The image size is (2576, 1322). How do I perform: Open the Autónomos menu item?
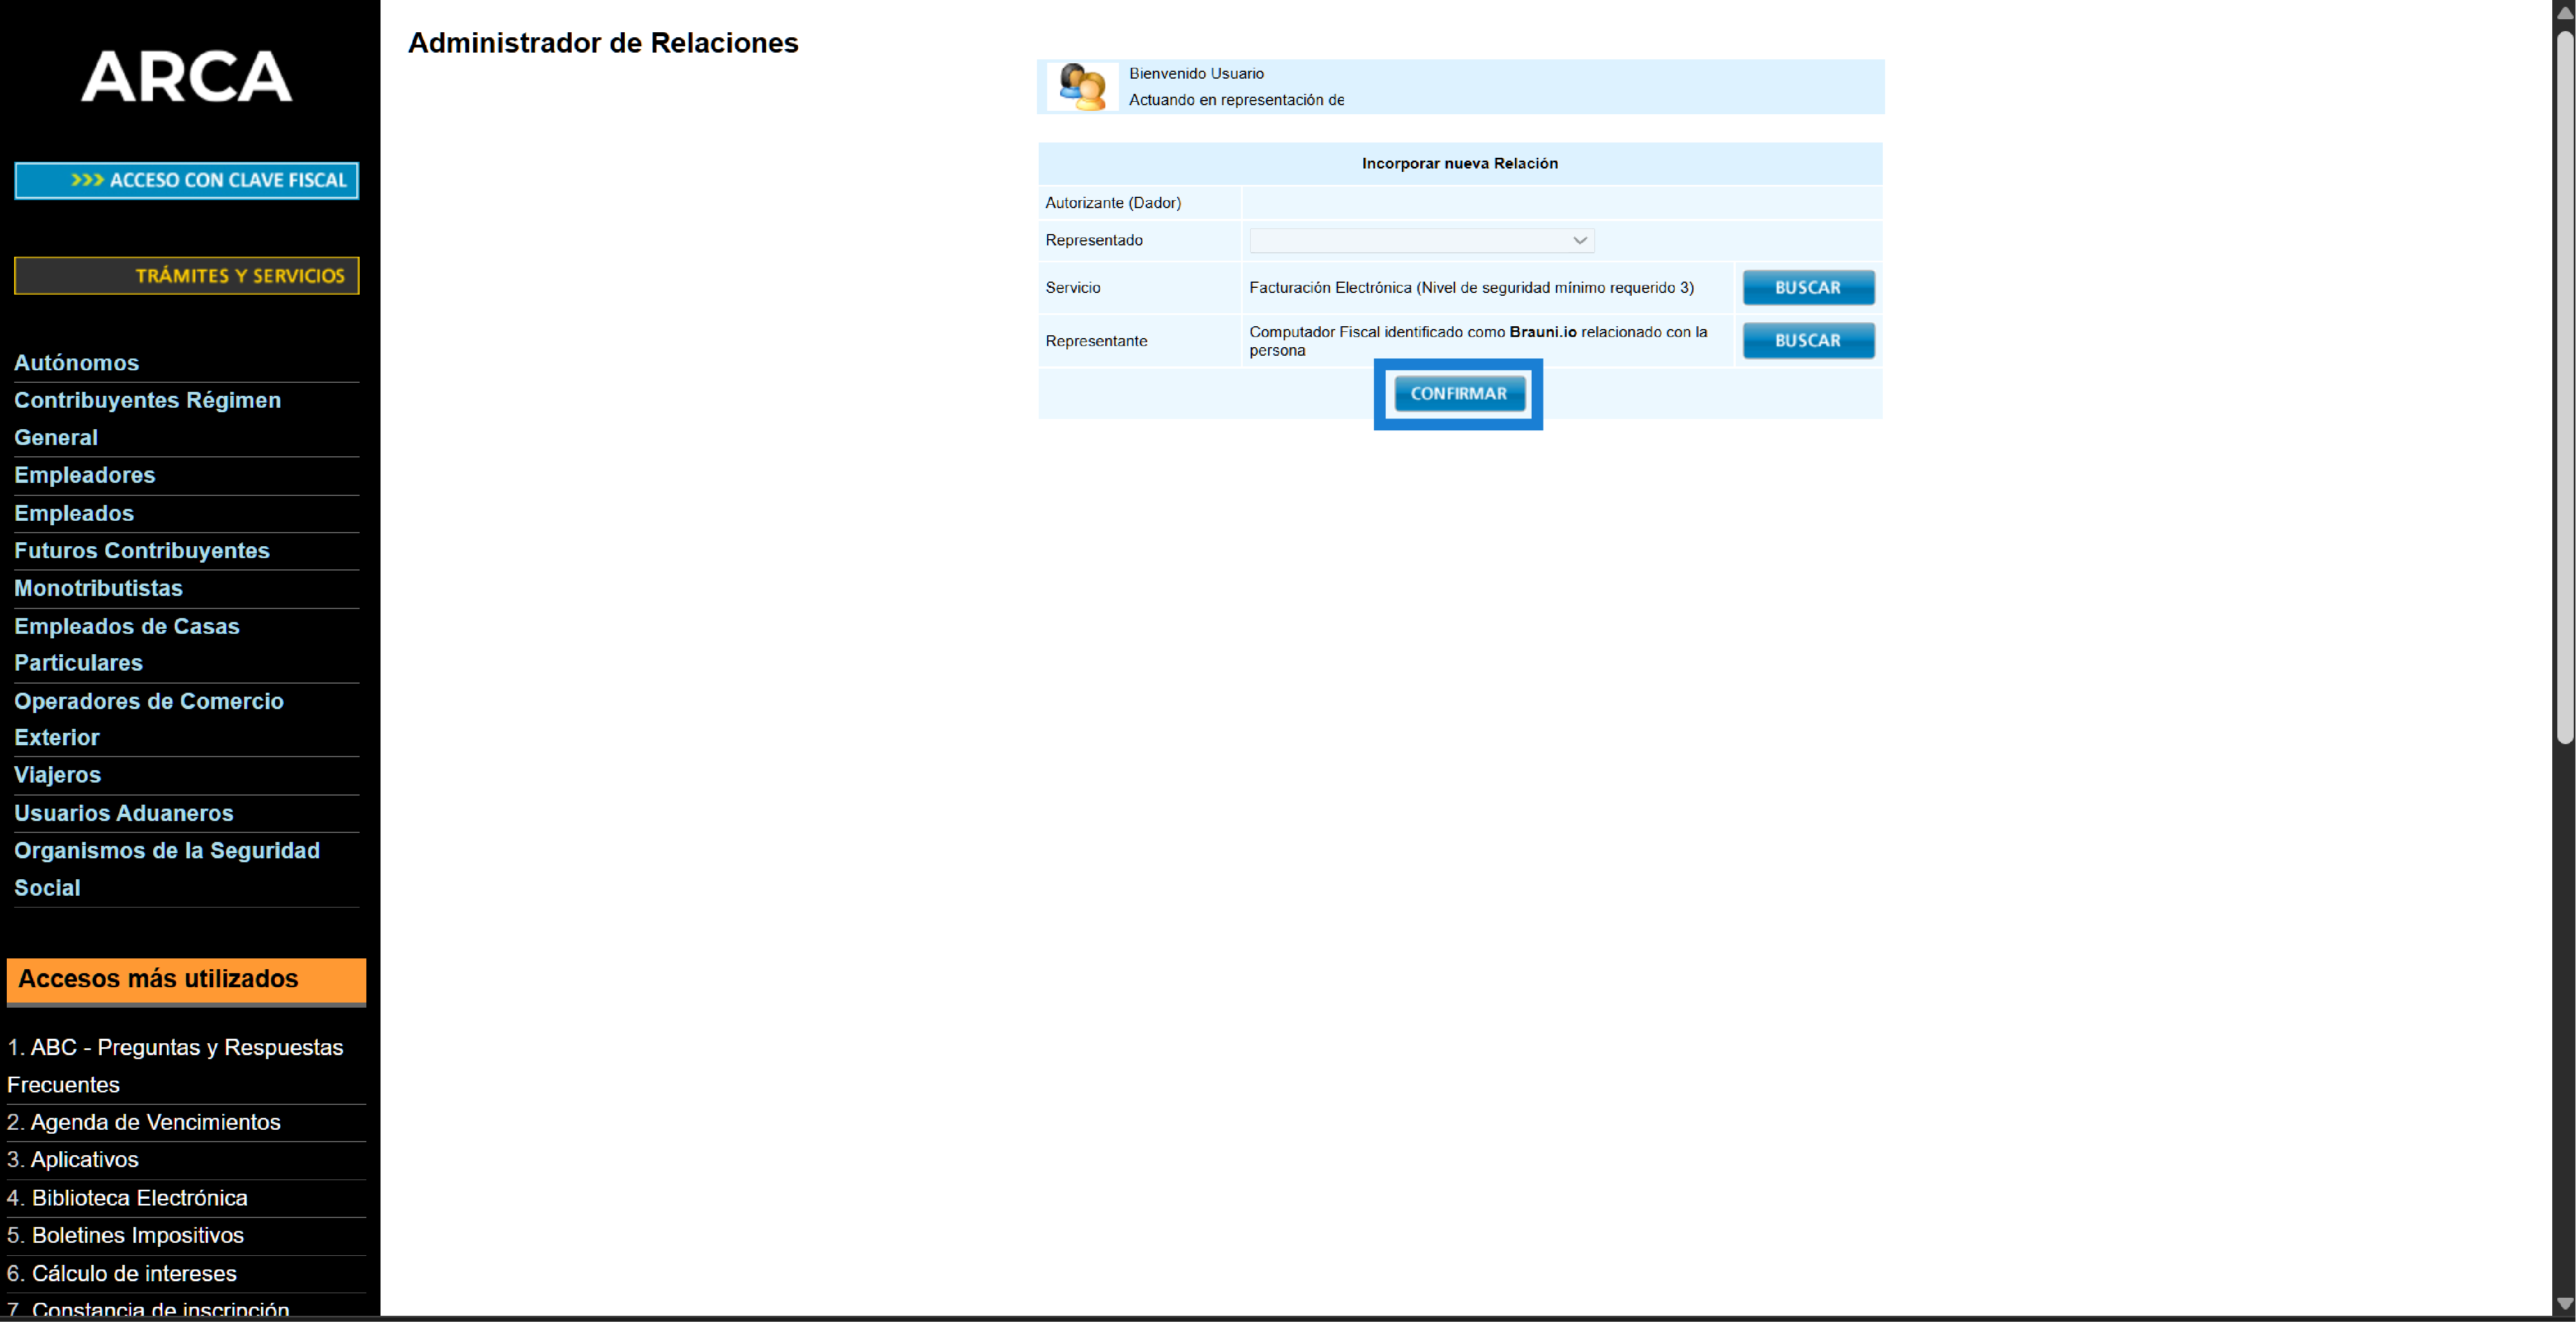tap(76, 363)
